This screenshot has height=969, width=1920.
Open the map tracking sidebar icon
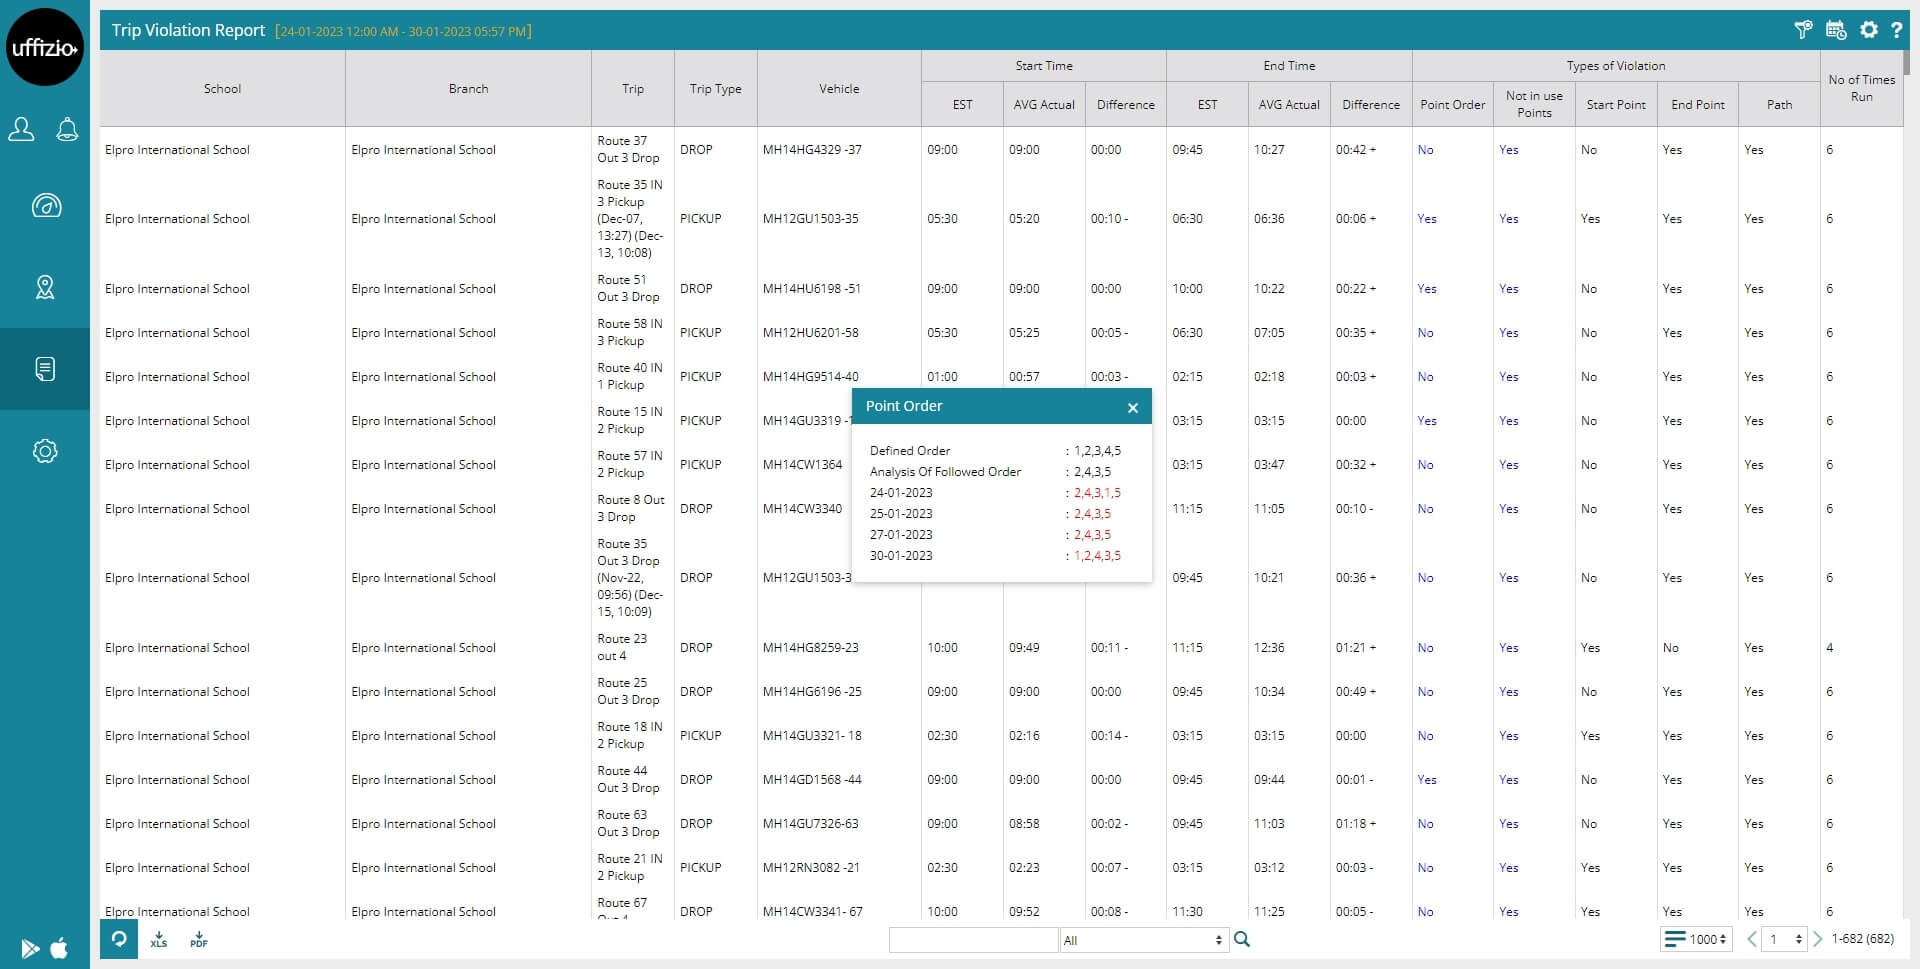(46, 288)
